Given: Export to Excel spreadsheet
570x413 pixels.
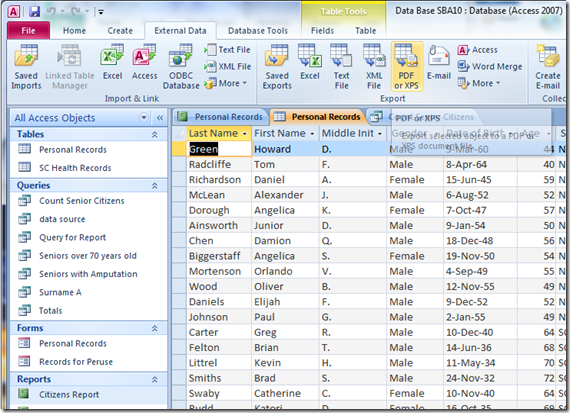Looking at the screenshot, I should tap(310, 63).
